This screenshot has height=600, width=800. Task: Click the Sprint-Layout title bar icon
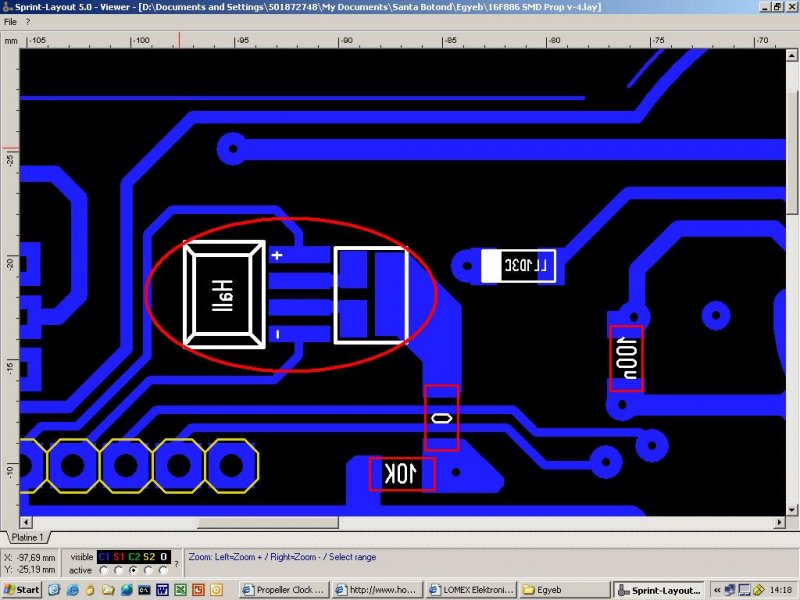pos(7,7)
